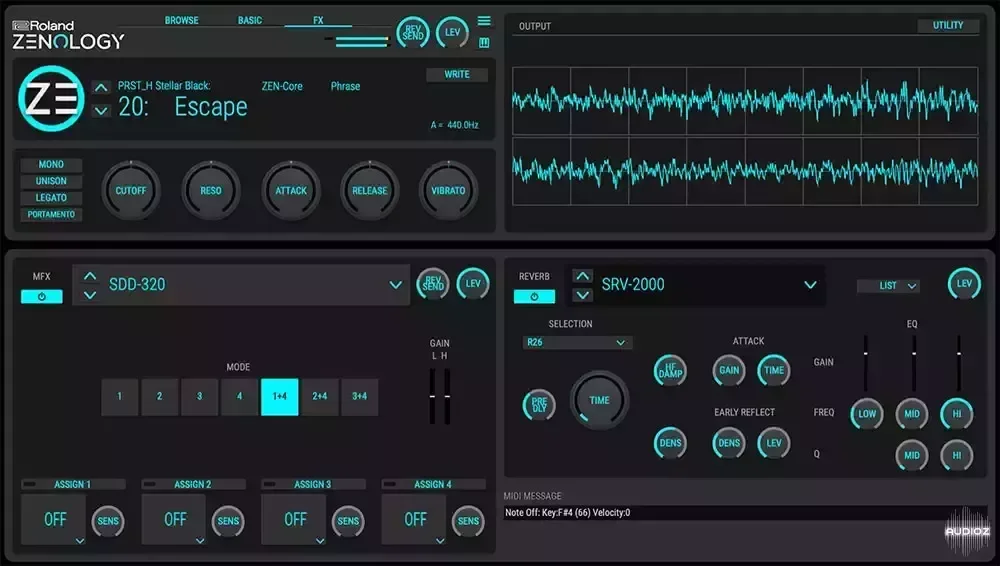1000x566 pixels.
Task: Switch to the FX tab
Action: coord(318,20)
